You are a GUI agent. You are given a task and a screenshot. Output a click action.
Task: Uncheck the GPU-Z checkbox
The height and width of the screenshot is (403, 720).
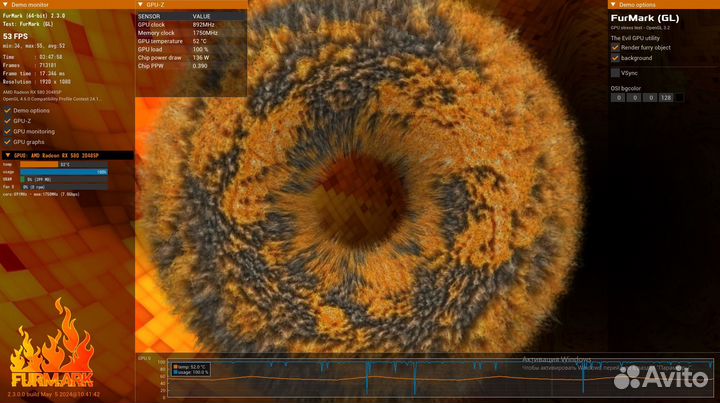[8, 121]
